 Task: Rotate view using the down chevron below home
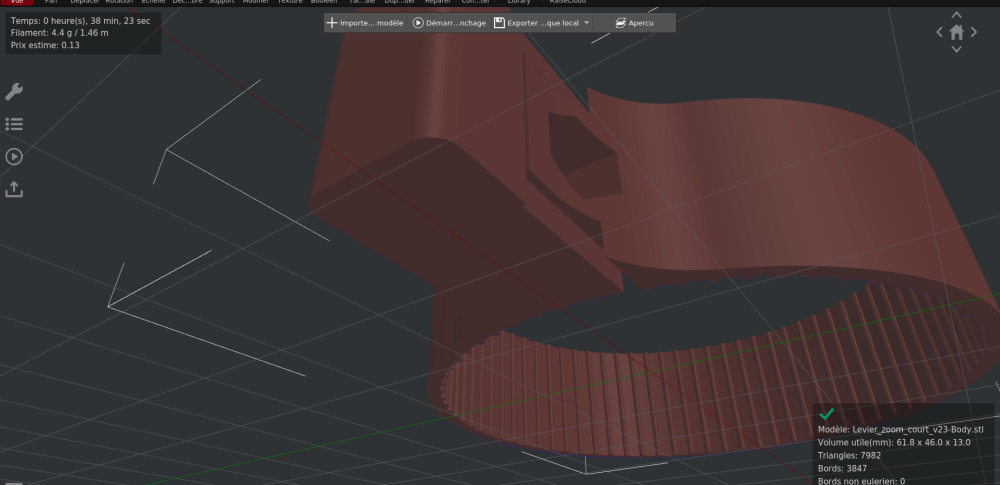pyautogui.click(x=956, y=49)
